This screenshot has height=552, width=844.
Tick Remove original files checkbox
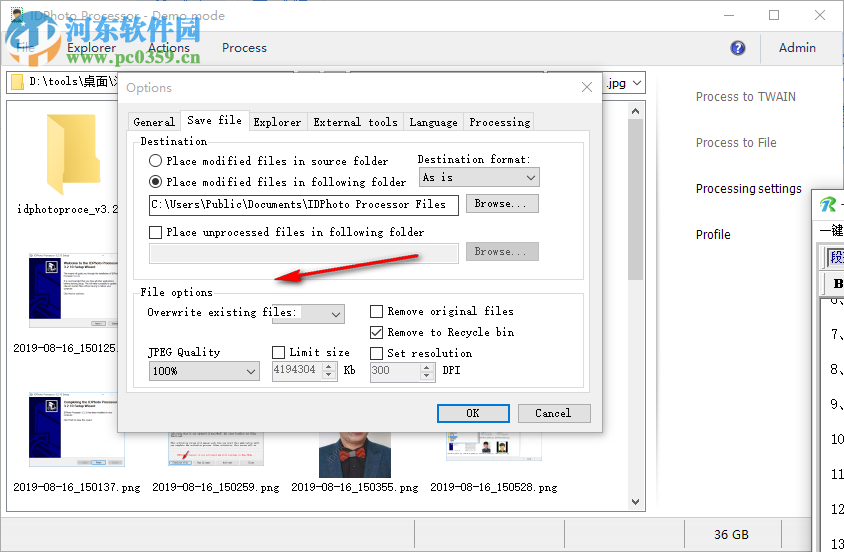point(377,312)
